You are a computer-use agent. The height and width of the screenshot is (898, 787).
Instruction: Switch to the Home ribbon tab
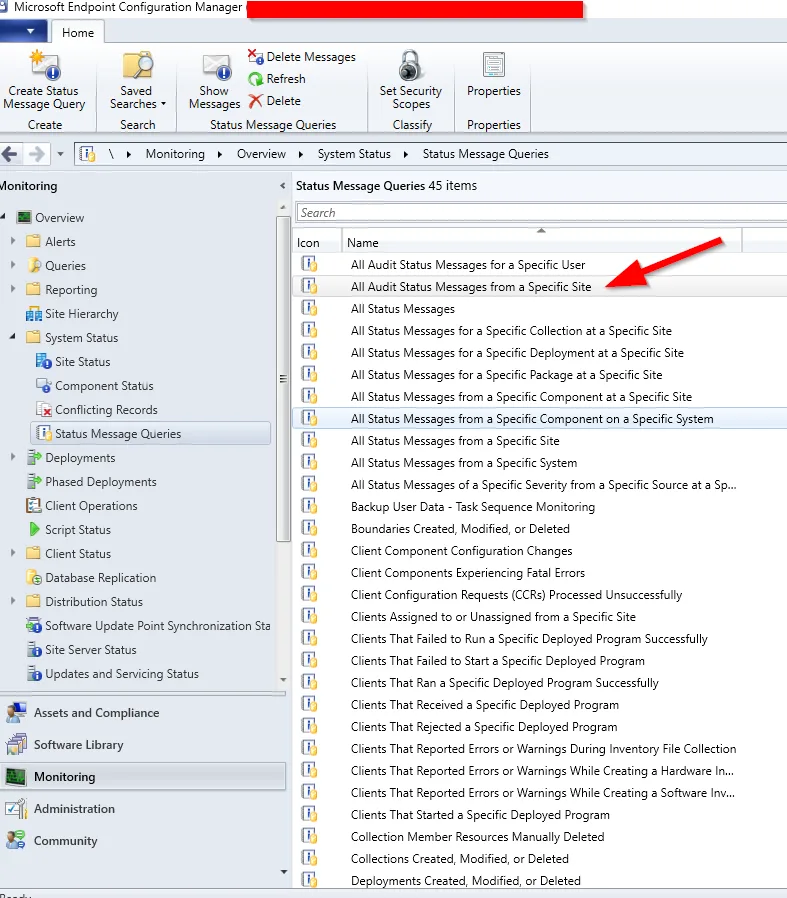78,33
